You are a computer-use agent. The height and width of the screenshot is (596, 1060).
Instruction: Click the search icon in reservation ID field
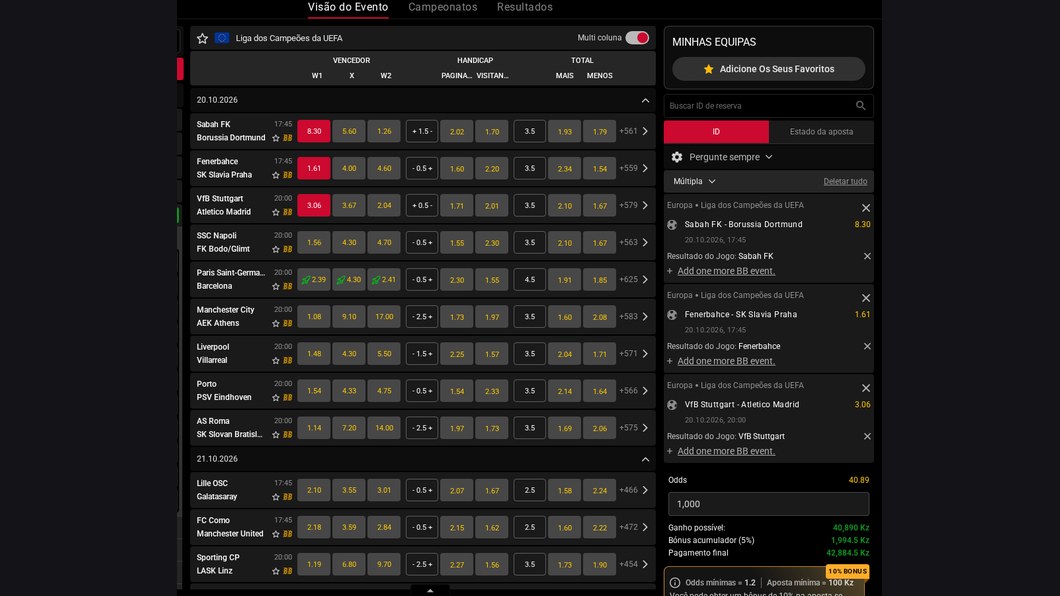click(x=861, y=105)
